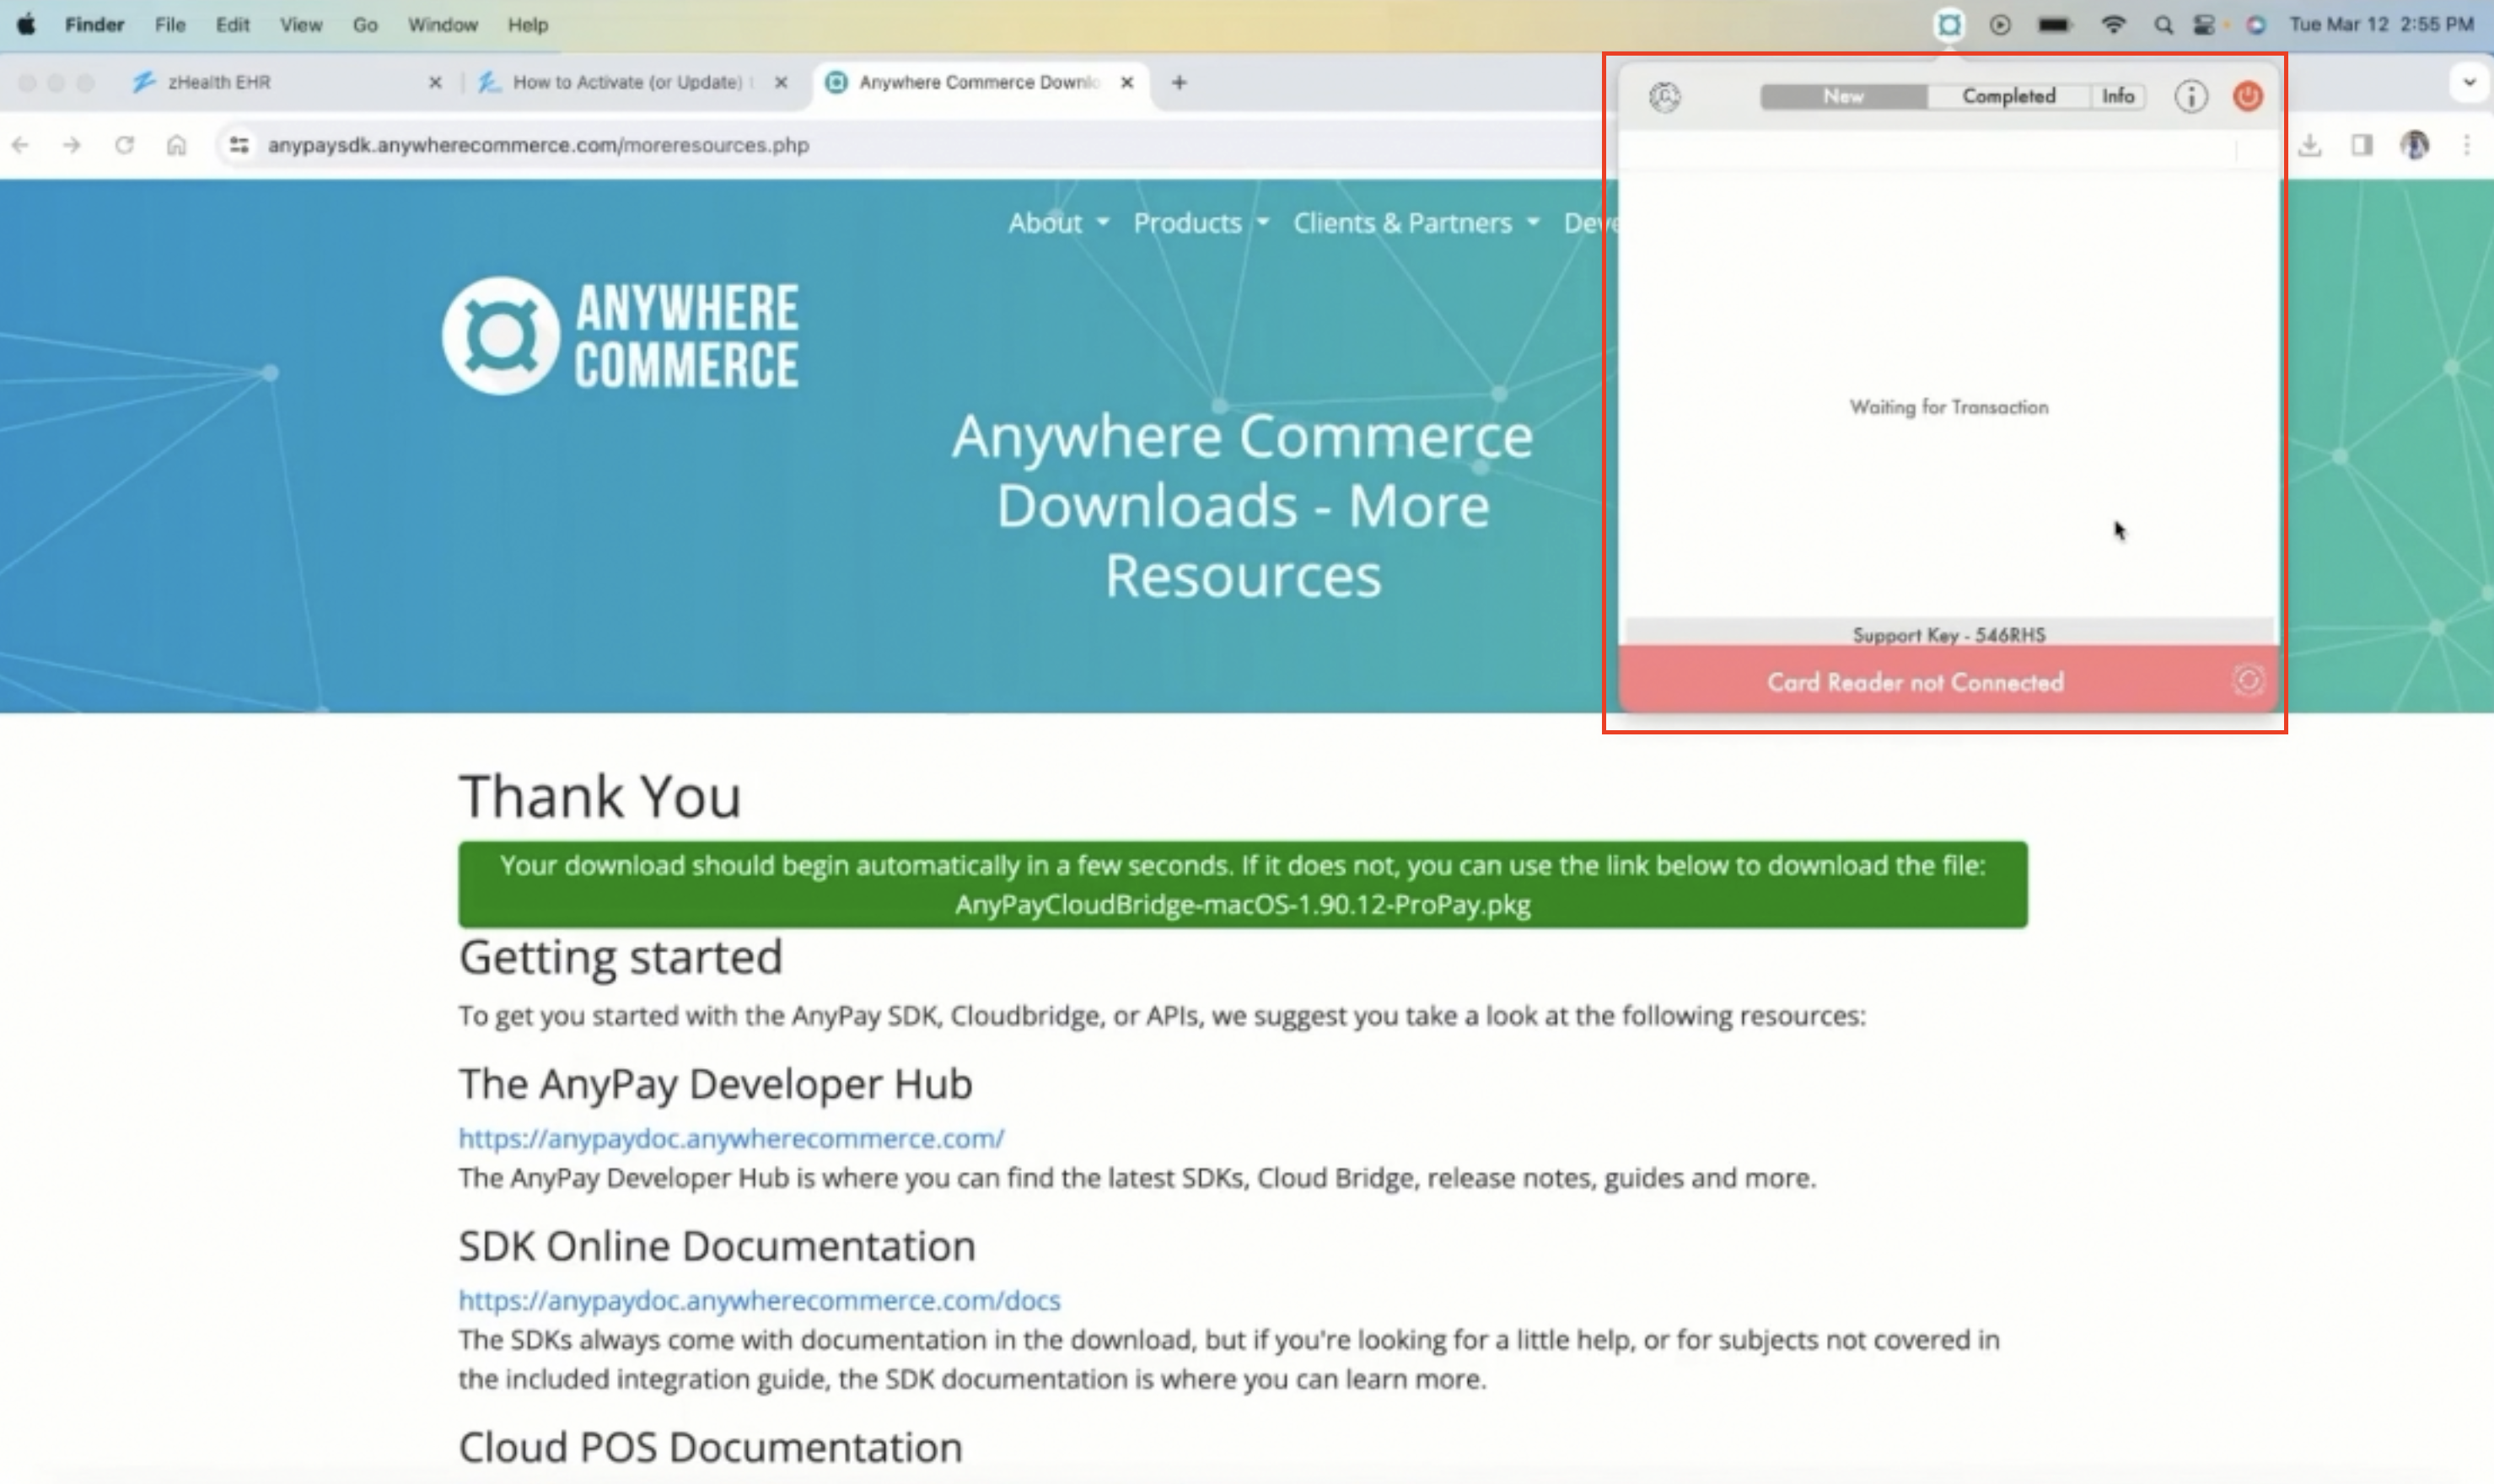Click the red power button in the popup
Image resolution: width=2494 pixels, height=1484 pixels.
tap(2248, 97)
